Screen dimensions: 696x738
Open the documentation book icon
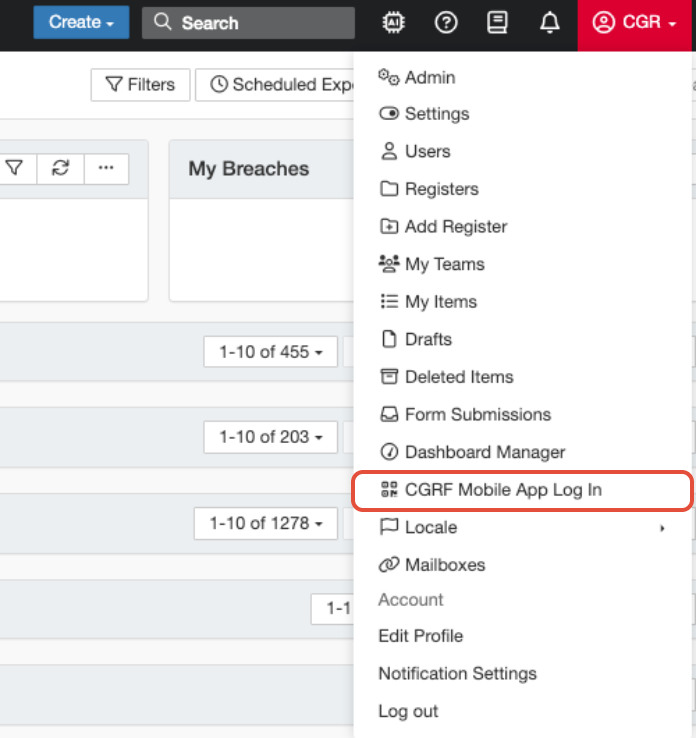[497, 22]
